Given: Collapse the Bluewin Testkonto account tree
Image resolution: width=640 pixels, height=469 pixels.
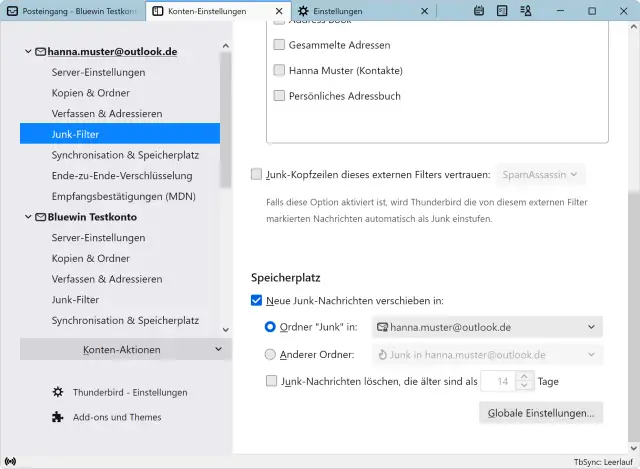Looking at the screenshot, I should [x=28, y=217].
